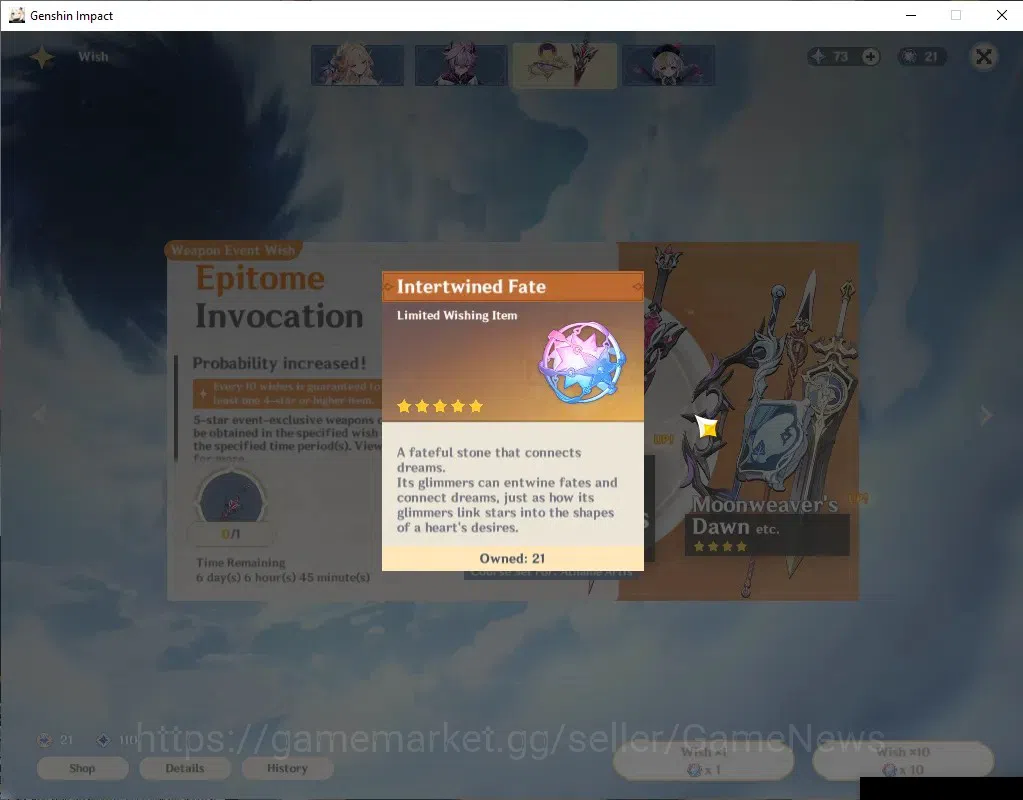Minimize the Genshin Impact window
Image resolution: width=1023 pixels, height=800 pixels.
coord(911,15)
